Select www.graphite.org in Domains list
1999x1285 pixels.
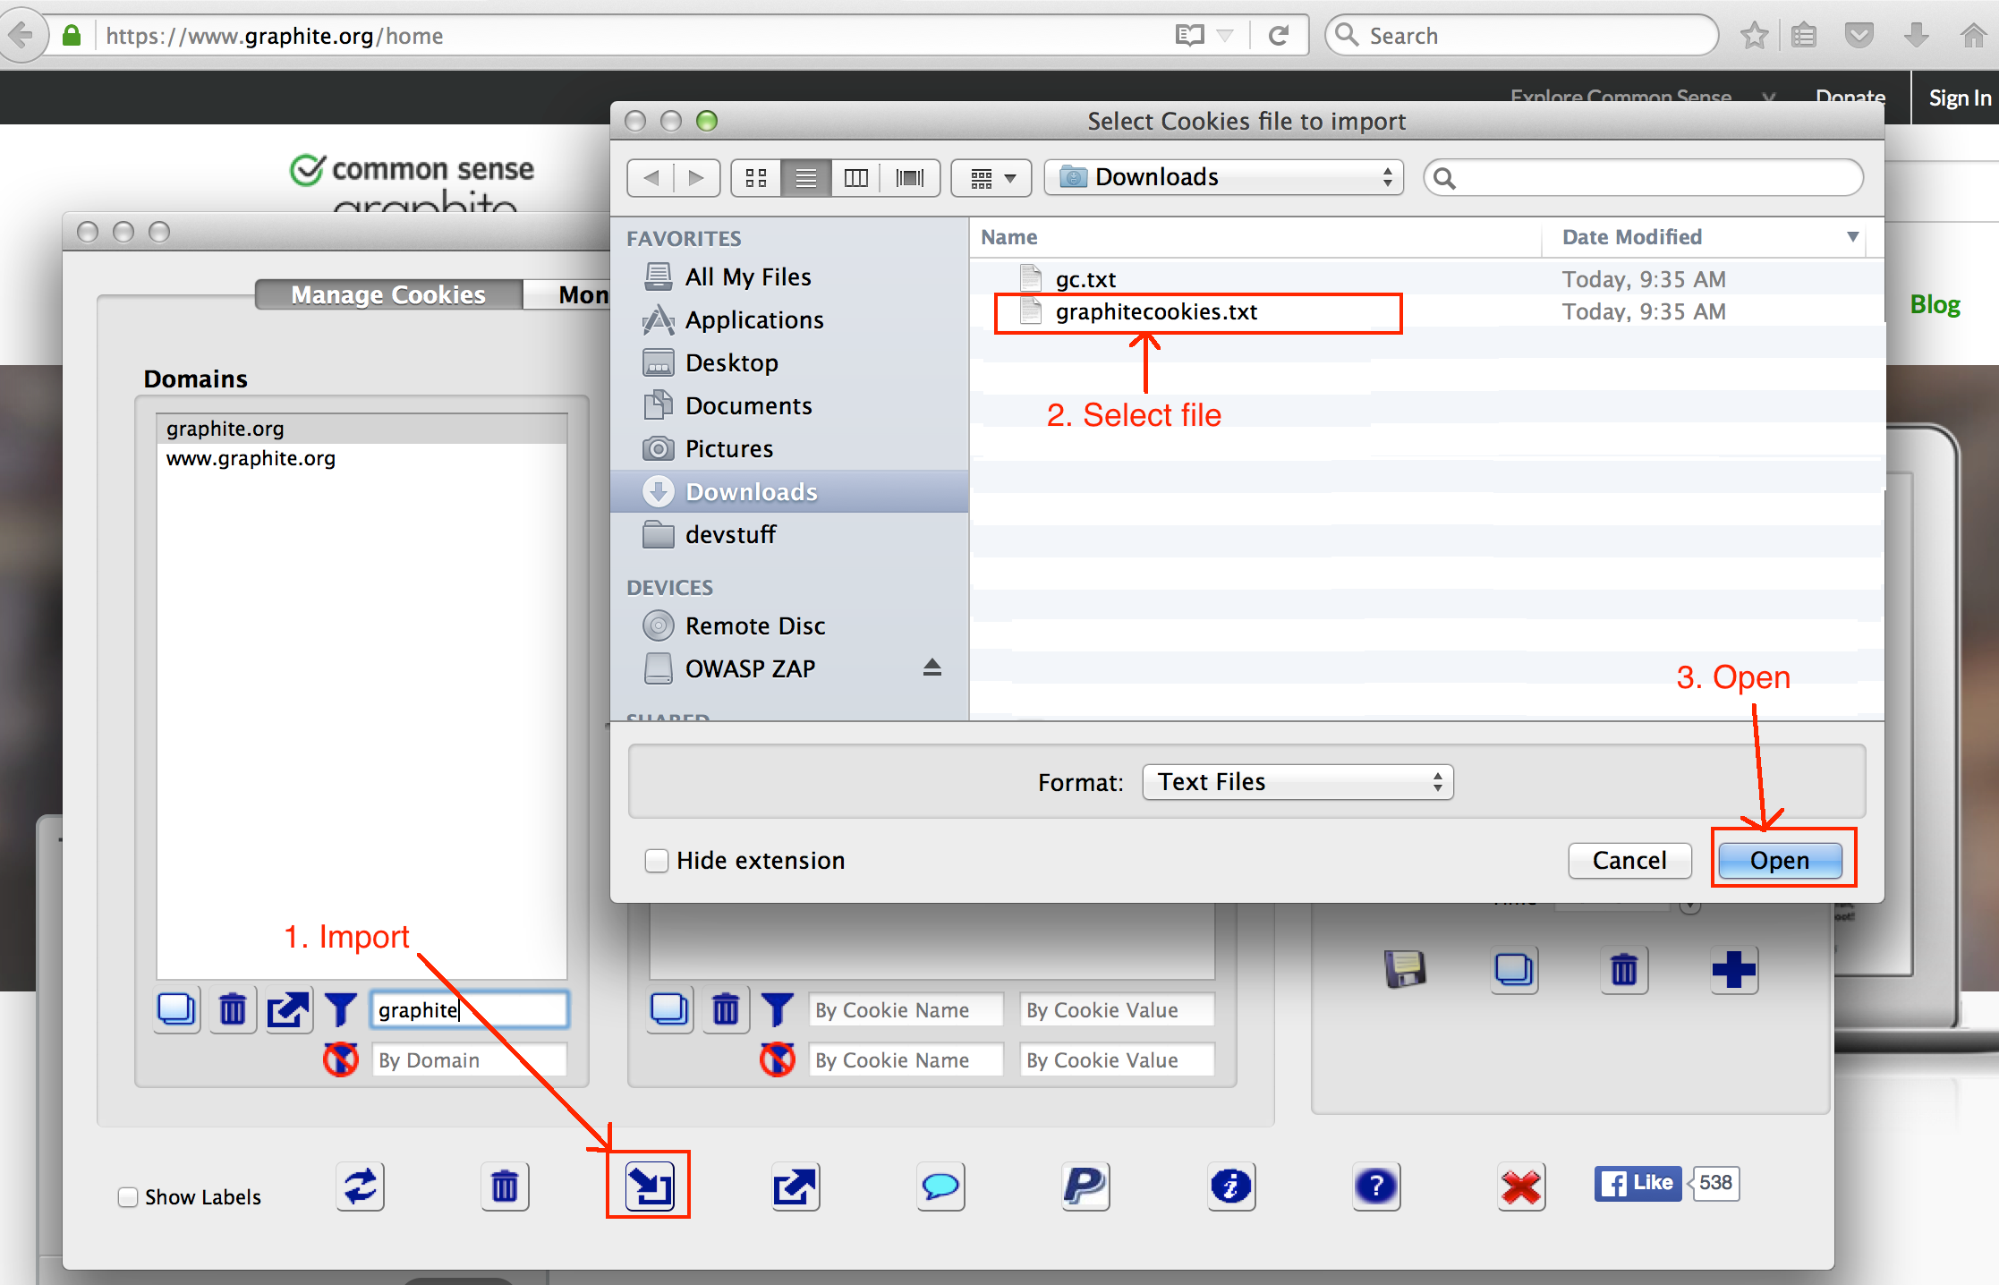tap(361, 459)
